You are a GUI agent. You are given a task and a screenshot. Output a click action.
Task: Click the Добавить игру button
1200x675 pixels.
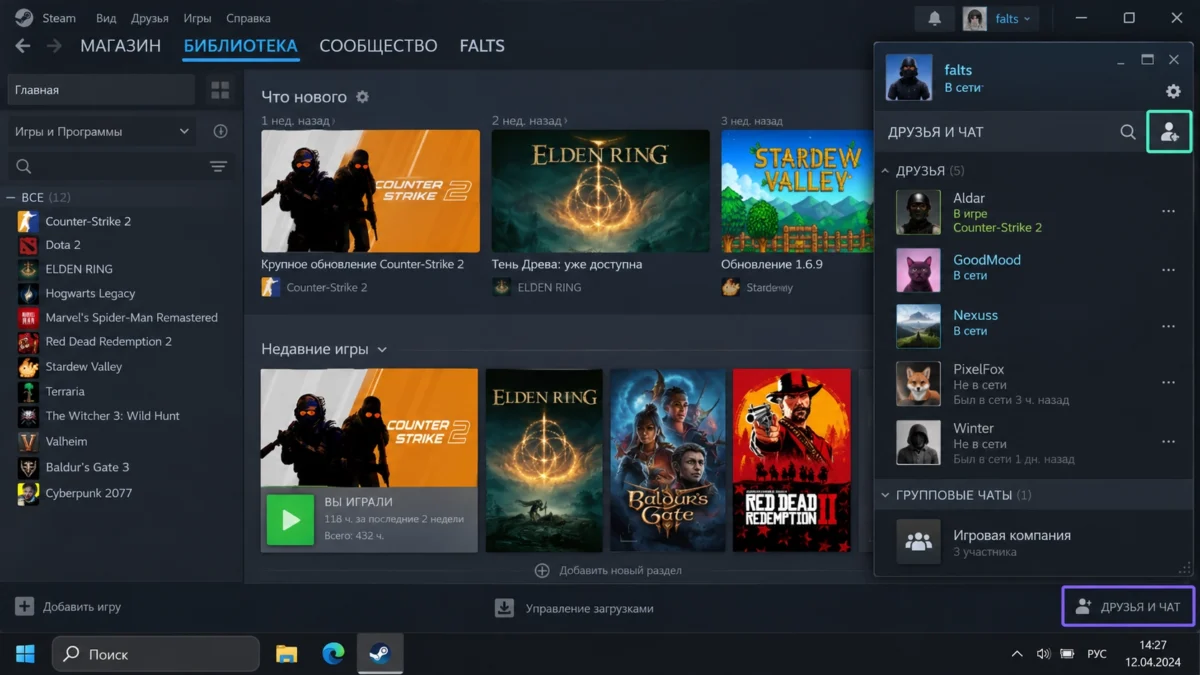click(x=68, y=607)
